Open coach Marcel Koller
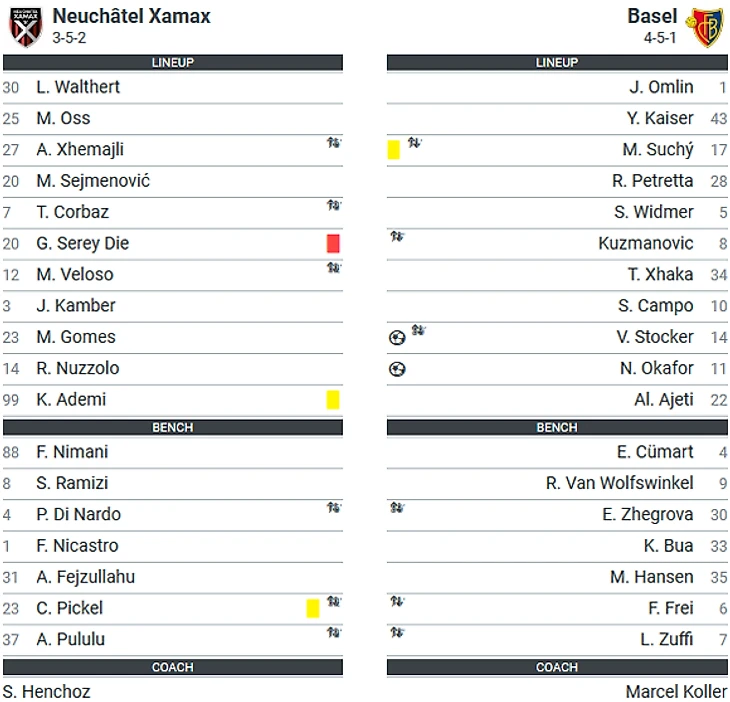Image resolution: width=730 pixels, height=702 pixels. coord(676,692)
